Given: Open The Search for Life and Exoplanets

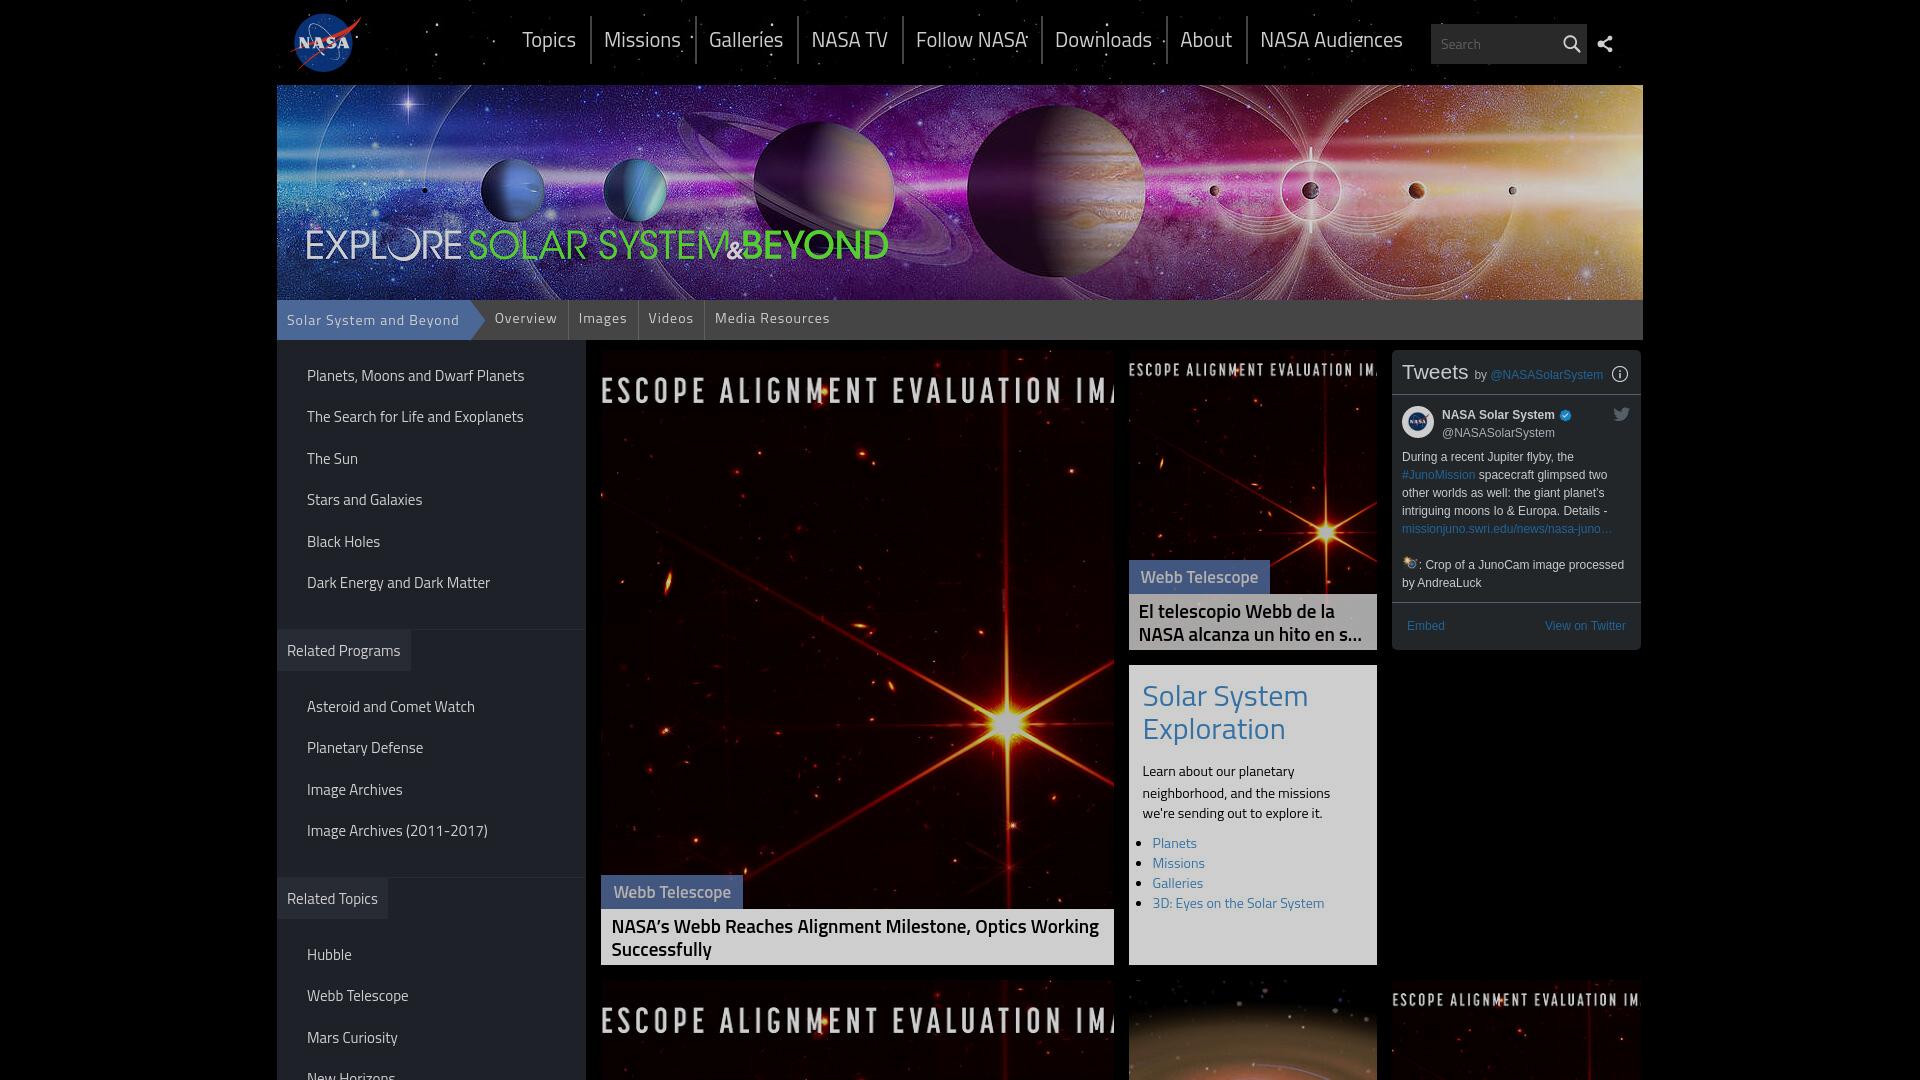Looking at the screenshot, I should tap(415, 417).
